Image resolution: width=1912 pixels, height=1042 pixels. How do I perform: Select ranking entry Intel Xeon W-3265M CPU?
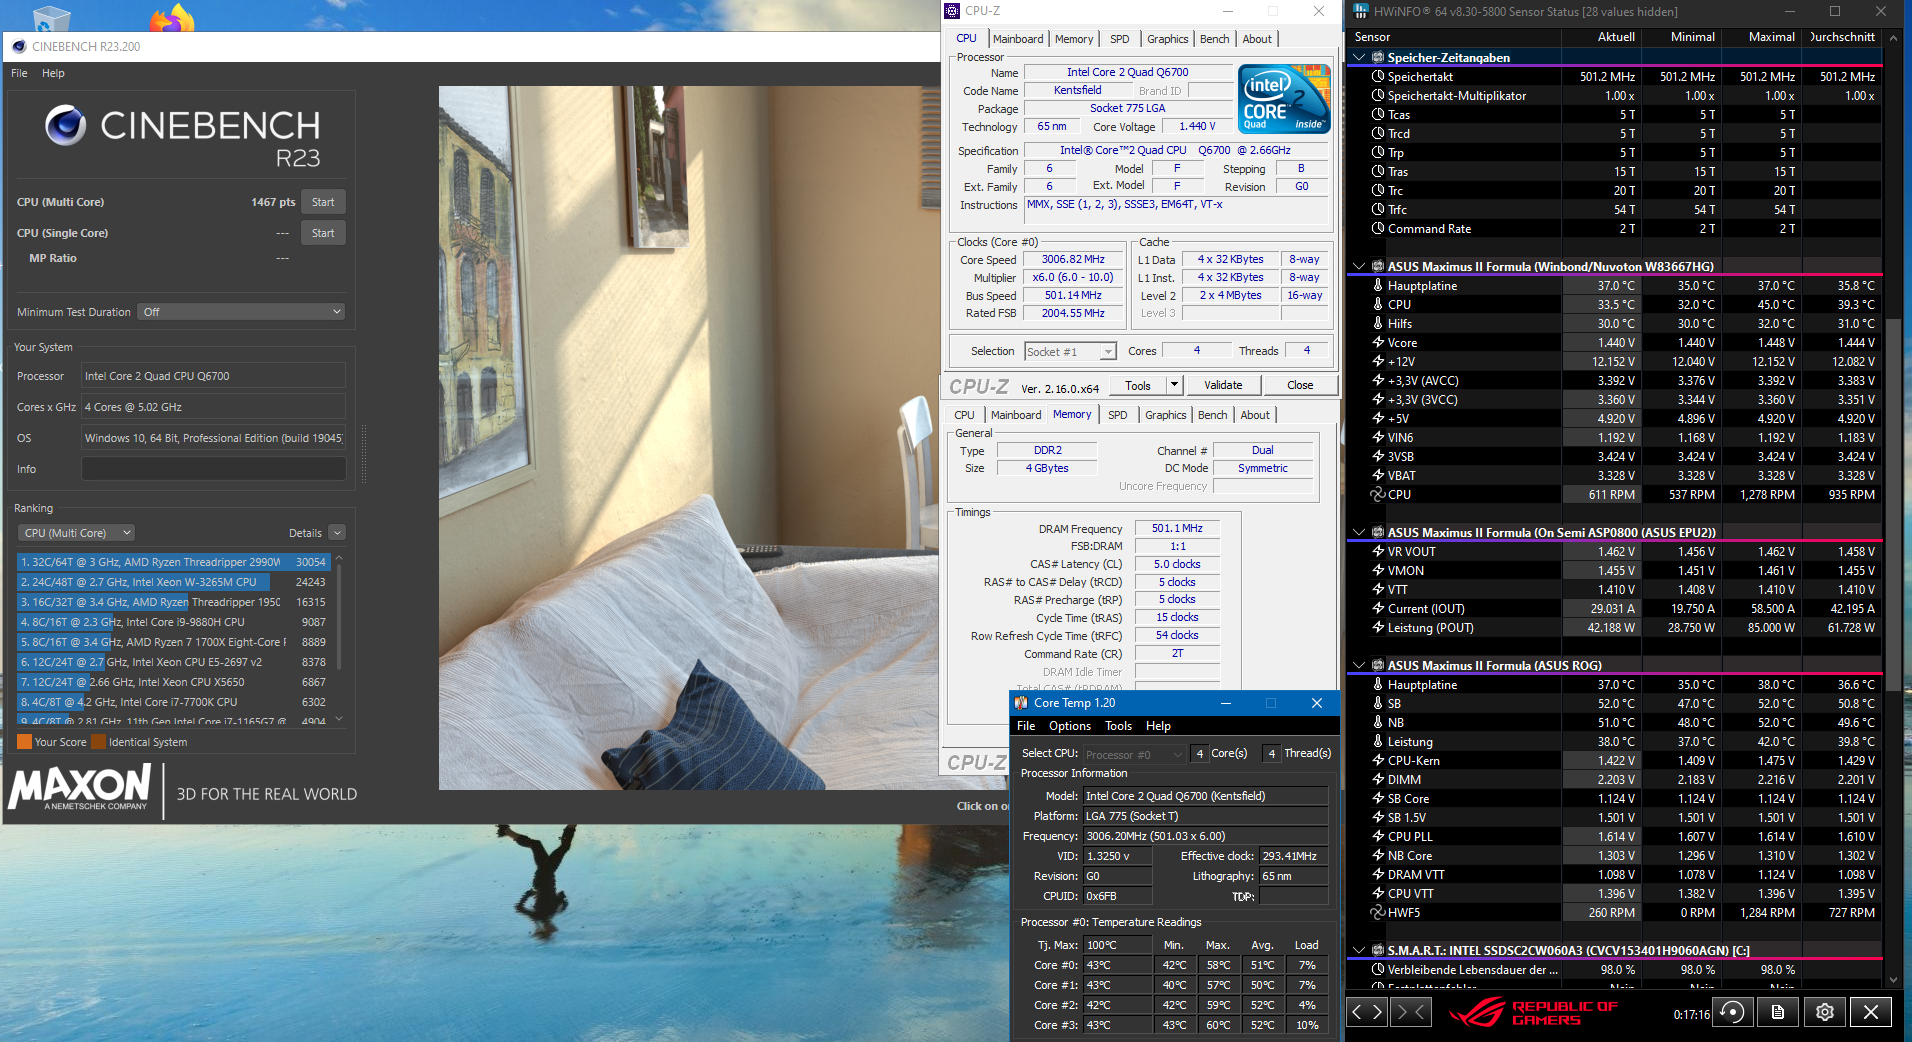174,582
